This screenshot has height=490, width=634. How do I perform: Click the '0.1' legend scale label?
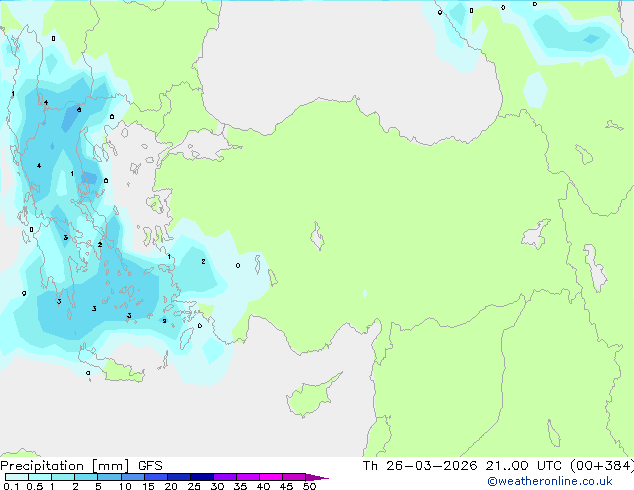coord(11,486)
